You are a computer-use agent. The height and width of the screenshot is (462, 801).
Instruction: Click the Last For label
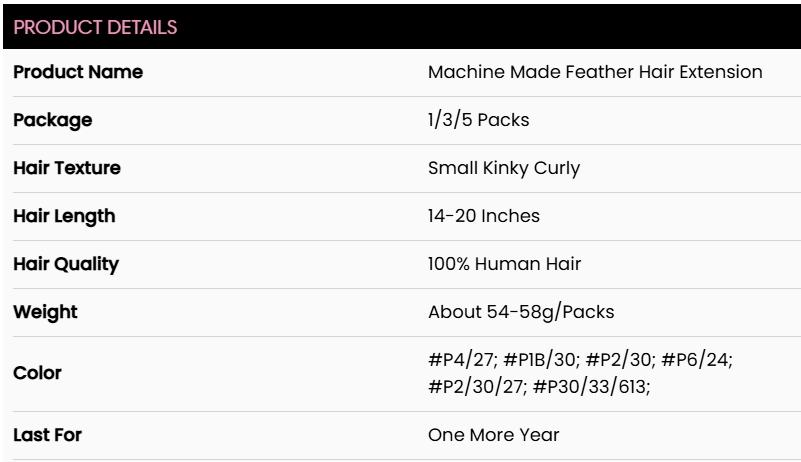(x=46, y=432)
